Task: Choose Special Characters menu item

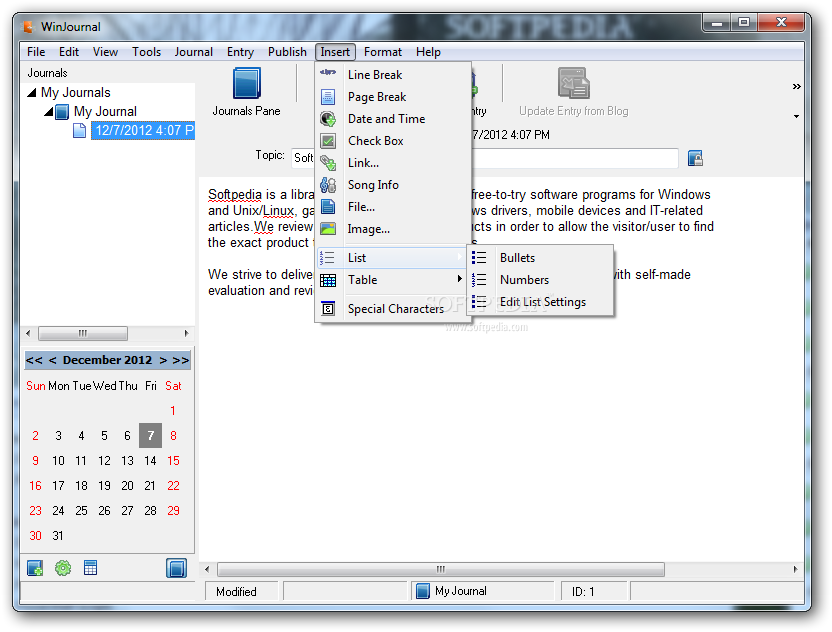Action: click(393, 309)
